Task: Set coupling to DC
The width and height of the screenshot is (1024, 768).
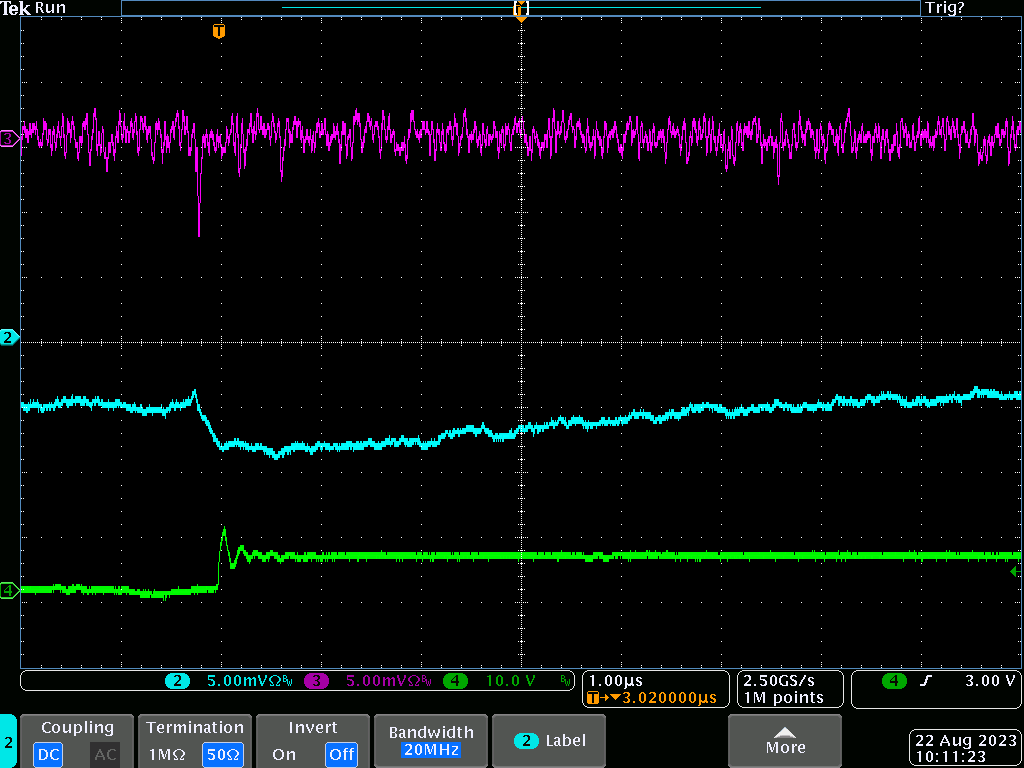Action: pos(48,754)
